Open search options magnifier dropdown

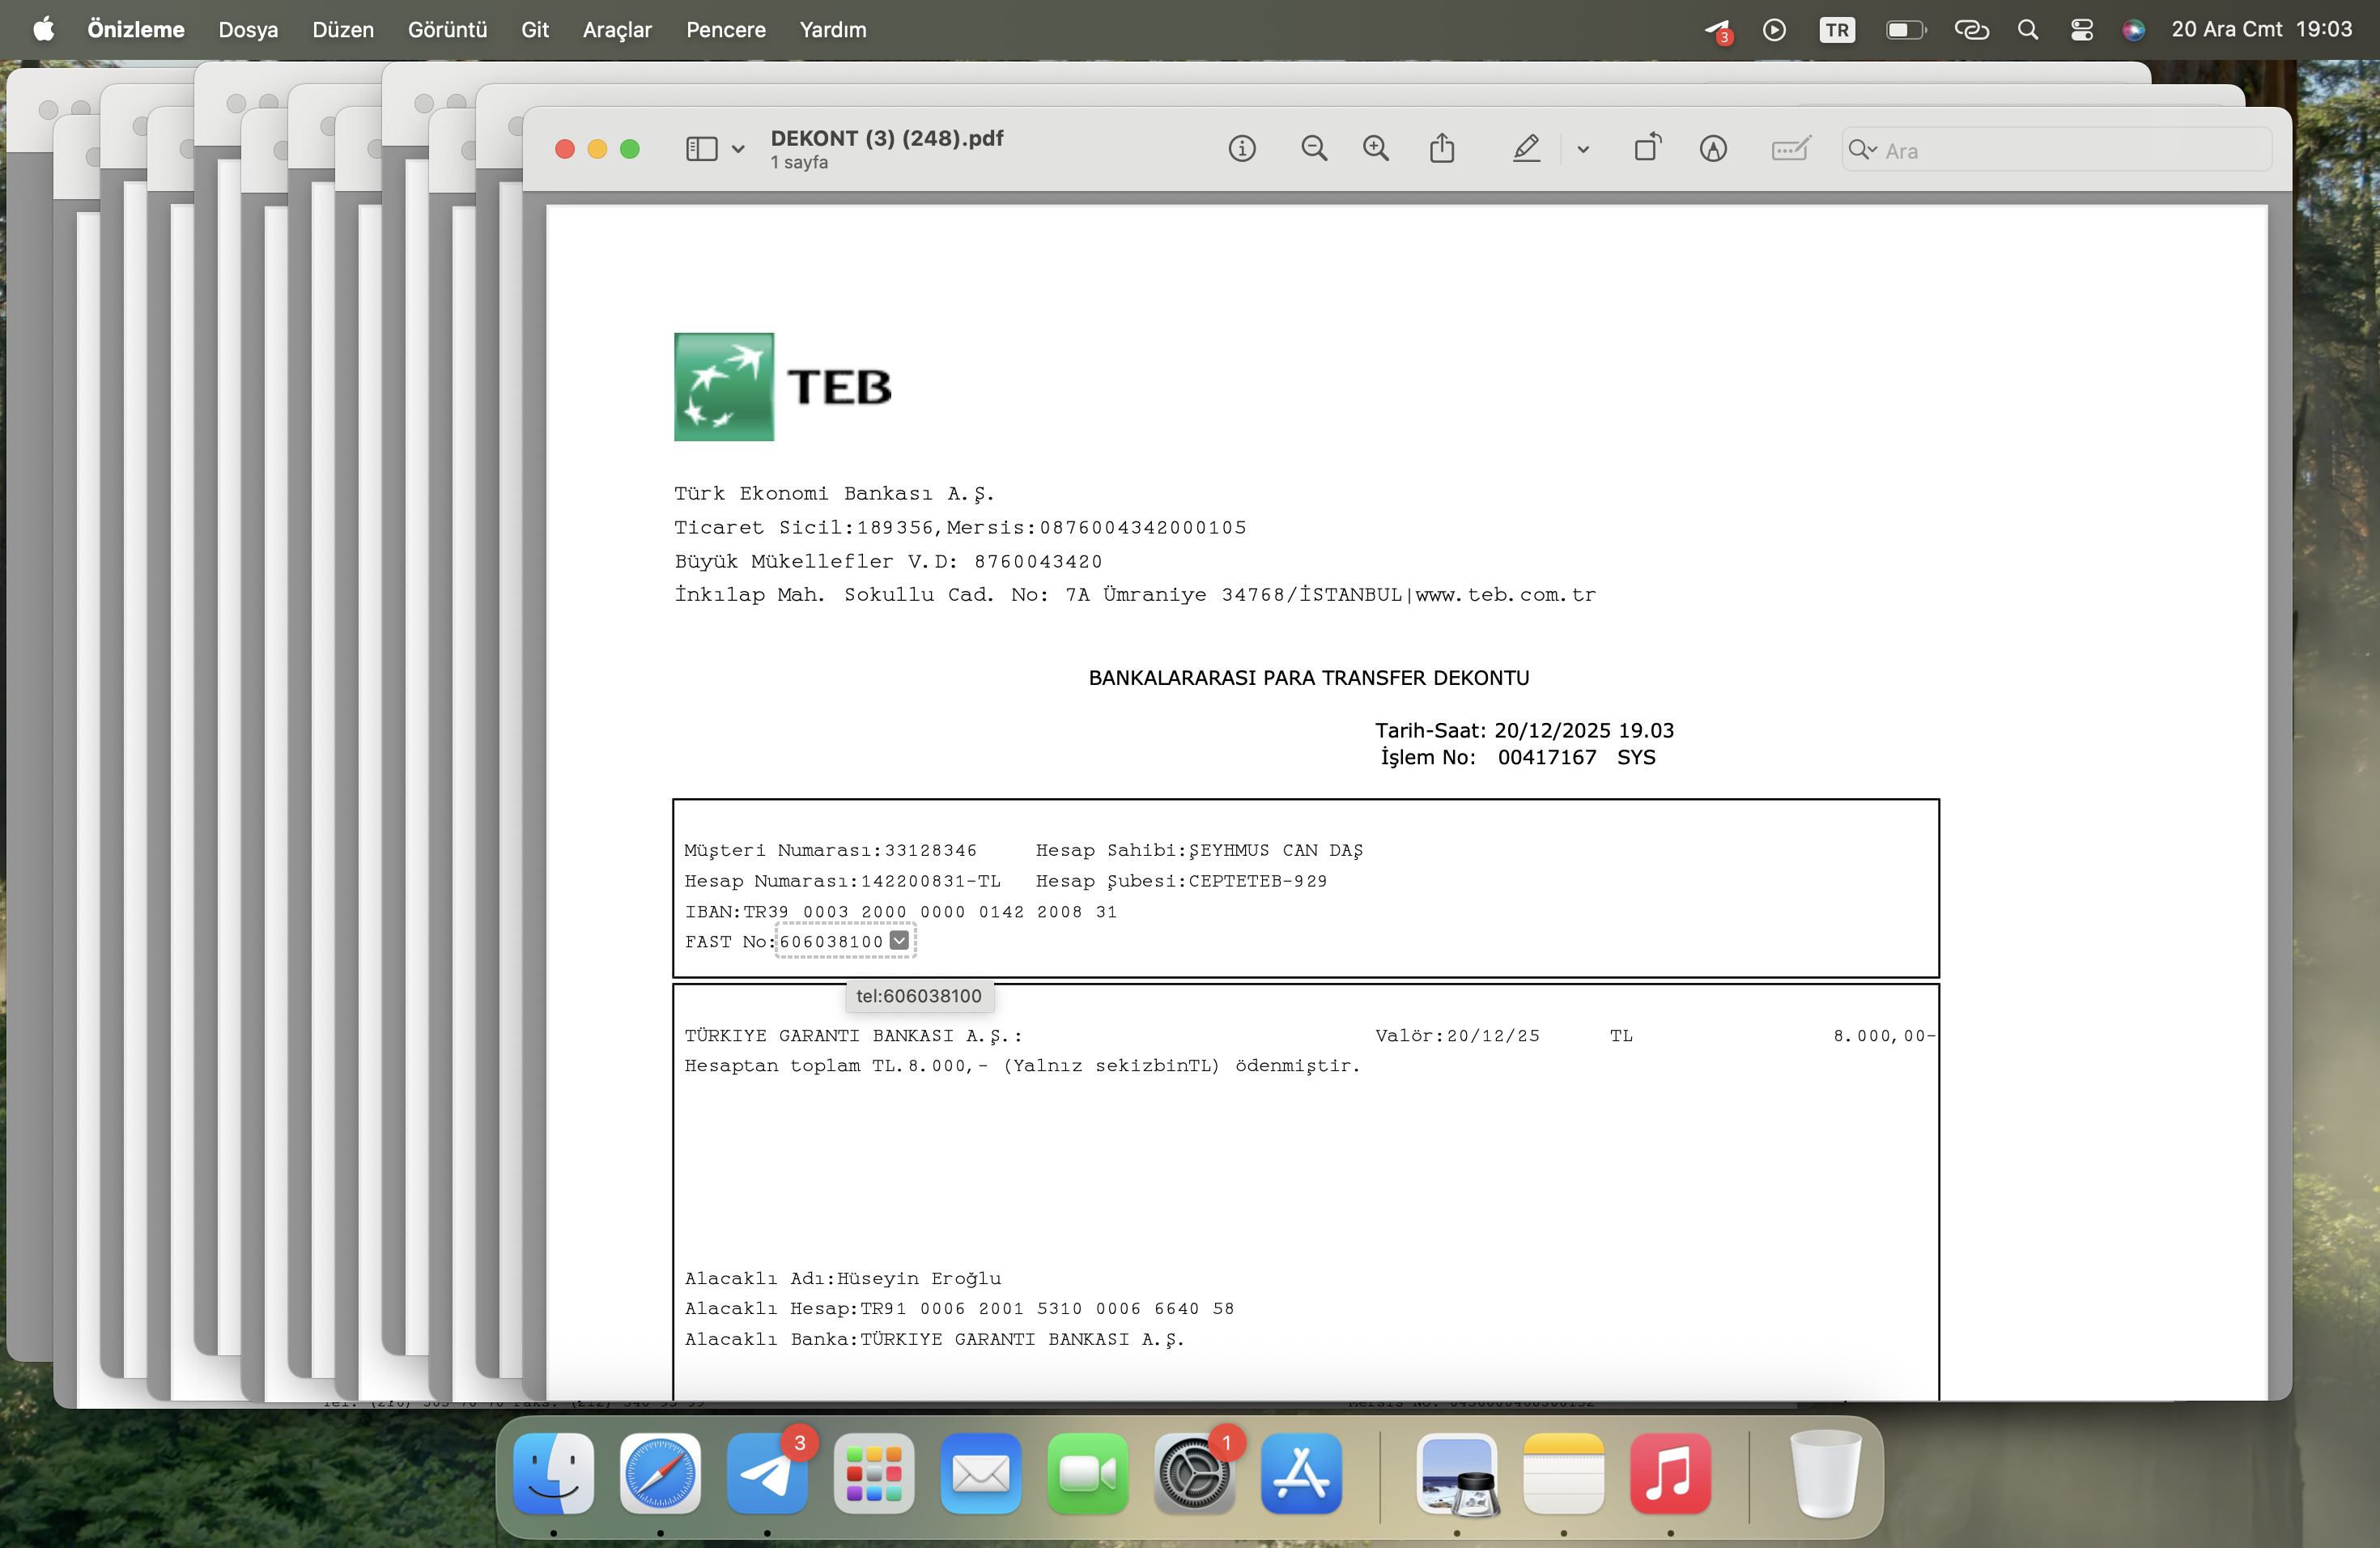(1862, 150)
